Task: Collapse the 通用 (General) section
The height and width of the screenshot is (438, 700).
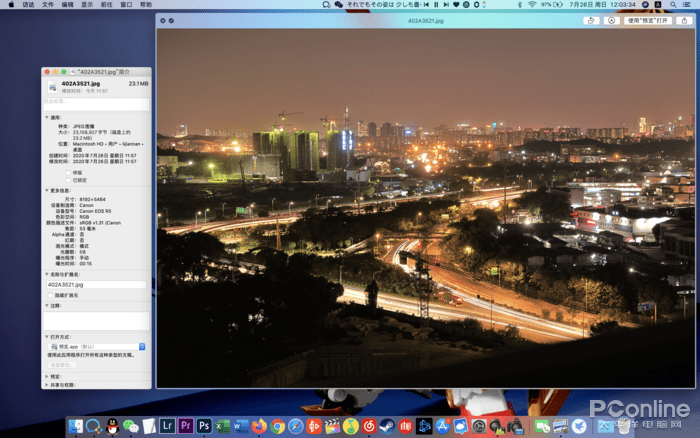Action: tap(45, 117)
